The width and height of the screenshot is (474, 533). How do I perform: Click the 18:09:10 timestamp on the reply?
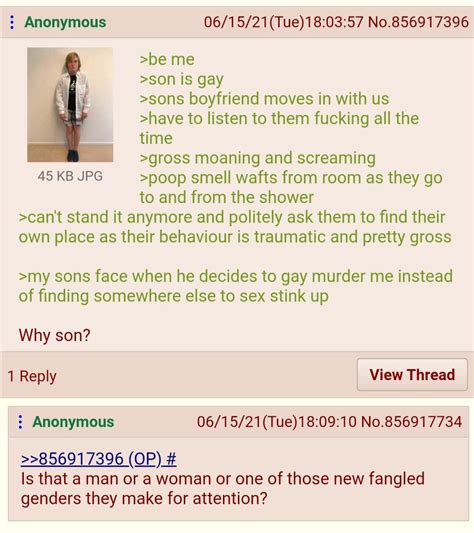[x=327, y=422]
